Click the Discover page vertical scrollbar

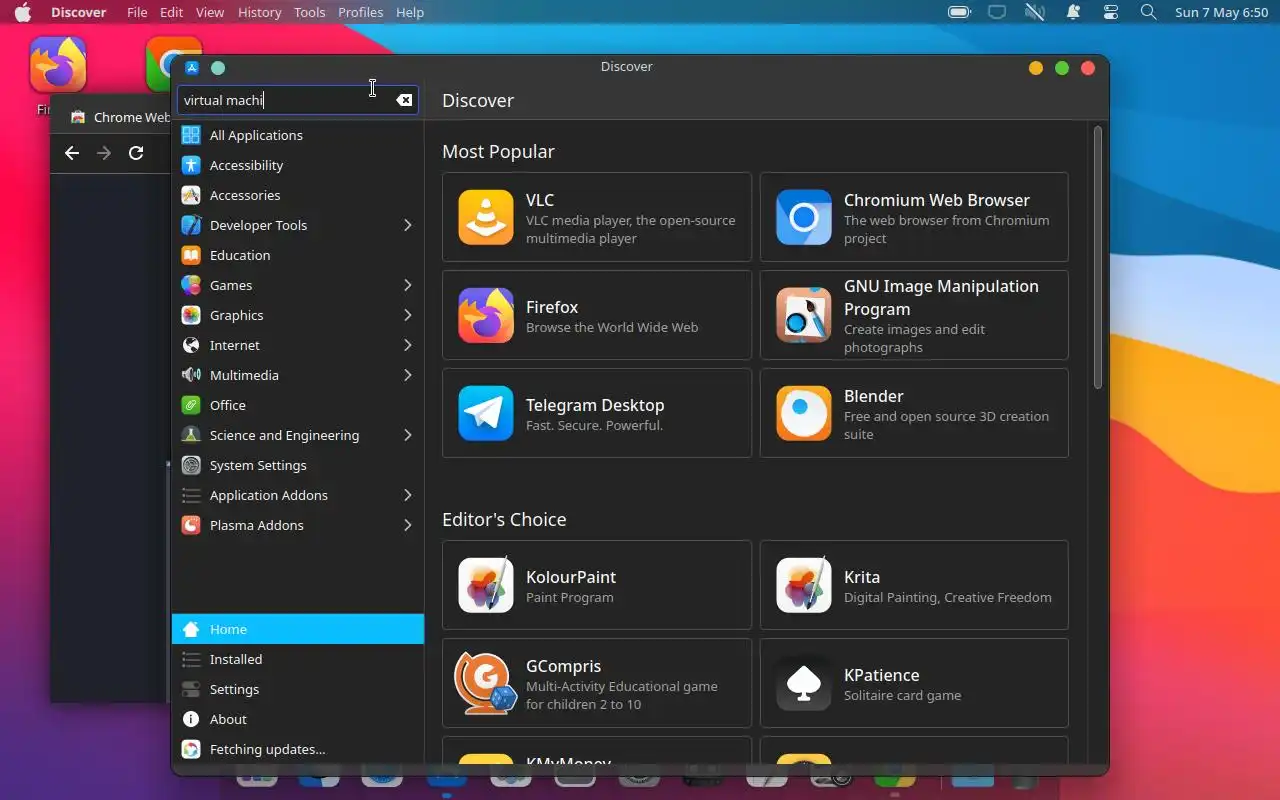[x=1097, y=257]
